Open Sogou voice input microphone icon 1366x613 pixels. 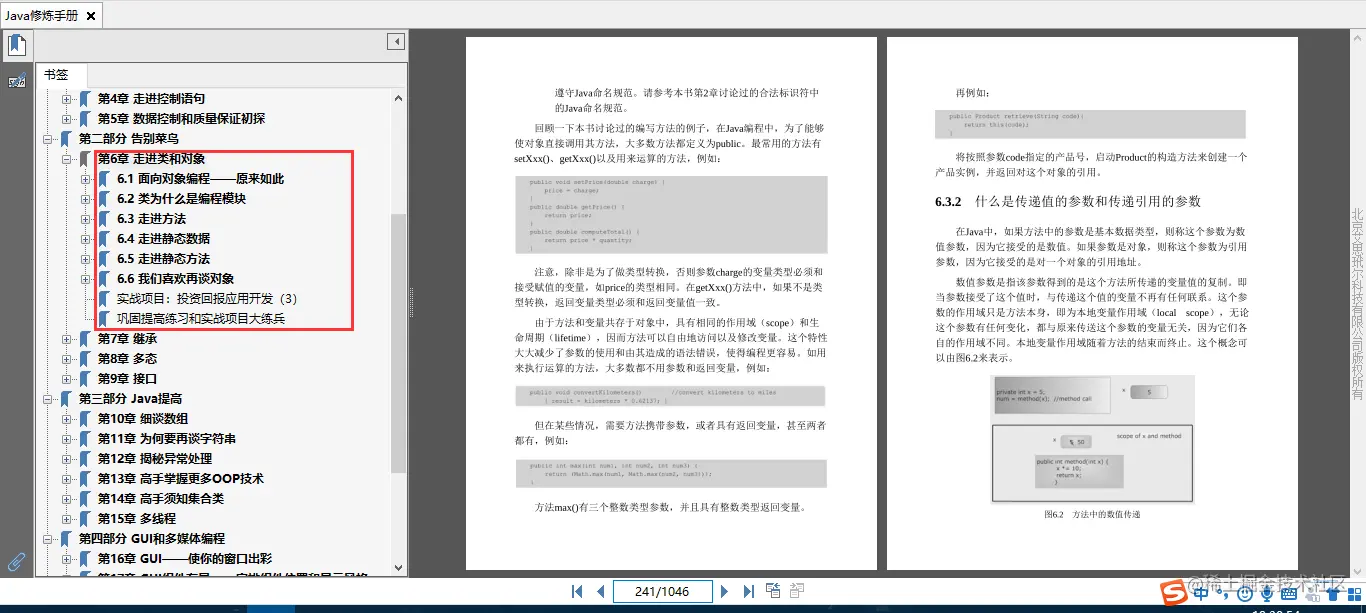click(1267, 594)
